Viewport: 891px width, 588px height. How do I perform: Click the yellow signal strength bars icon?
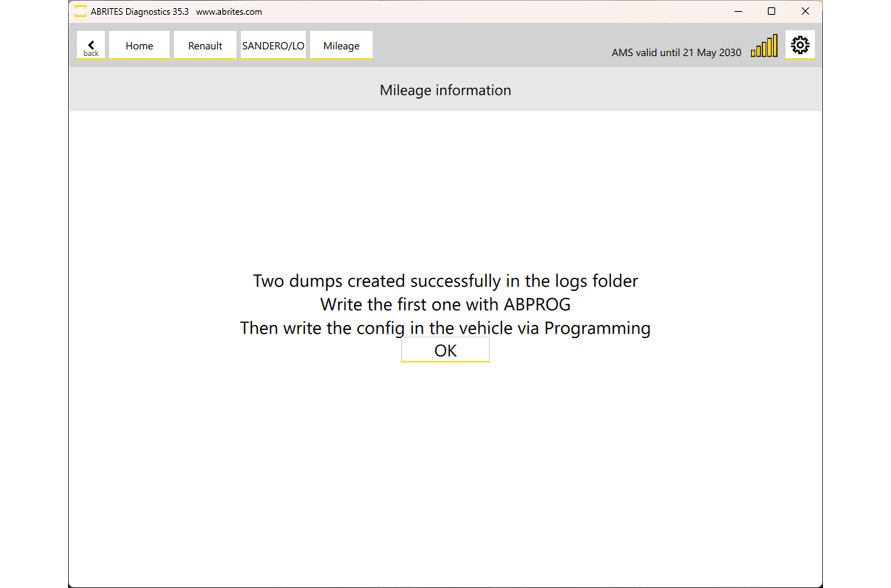point(764,47)
